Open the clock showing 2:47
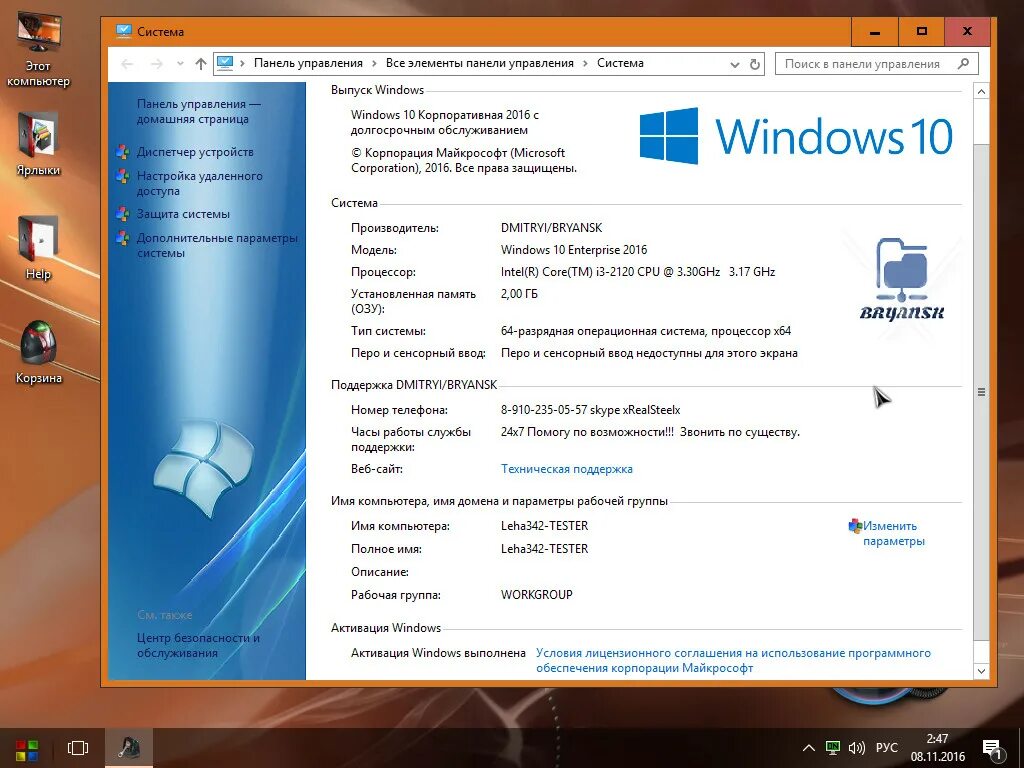Screen dimensions: 1024x768 tap(938, 748)
